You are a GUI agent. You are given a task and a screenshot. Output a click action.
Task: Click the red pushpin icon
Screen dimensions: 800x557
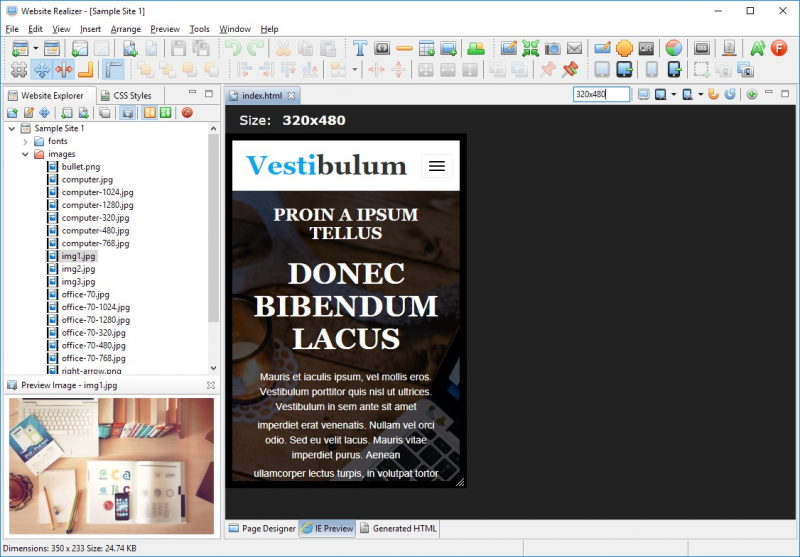(x=570, y=70)
